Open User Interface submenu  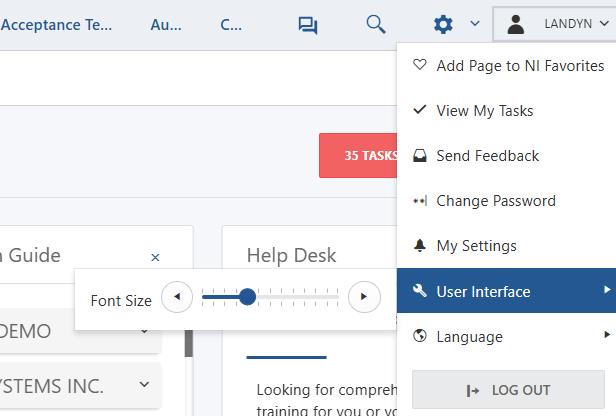pos(506,291)
